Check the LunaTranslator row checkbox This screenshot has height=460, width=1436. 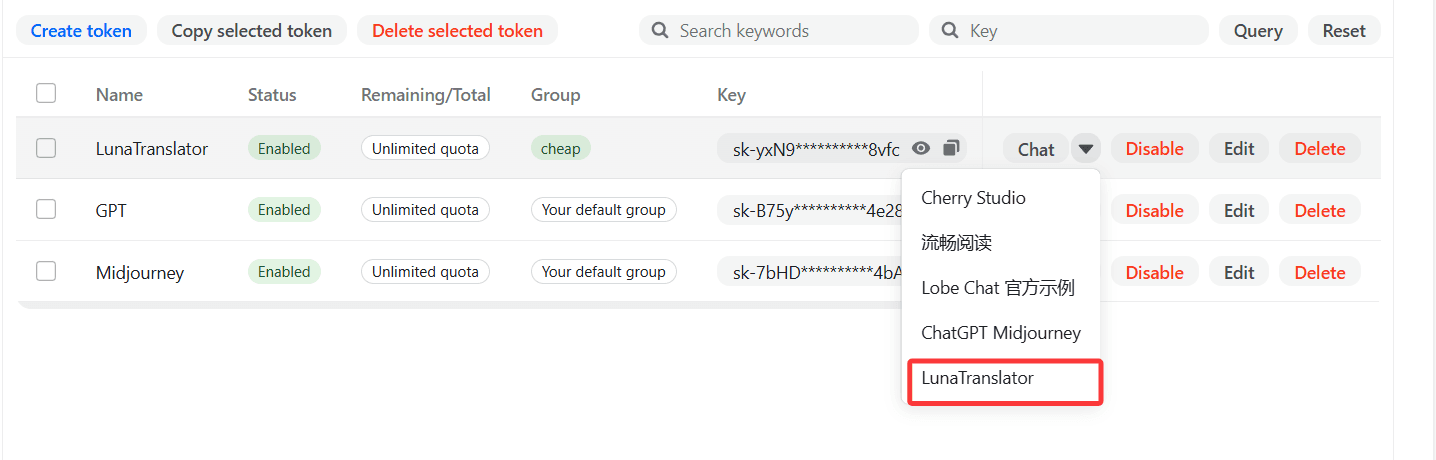pos(46,148)
